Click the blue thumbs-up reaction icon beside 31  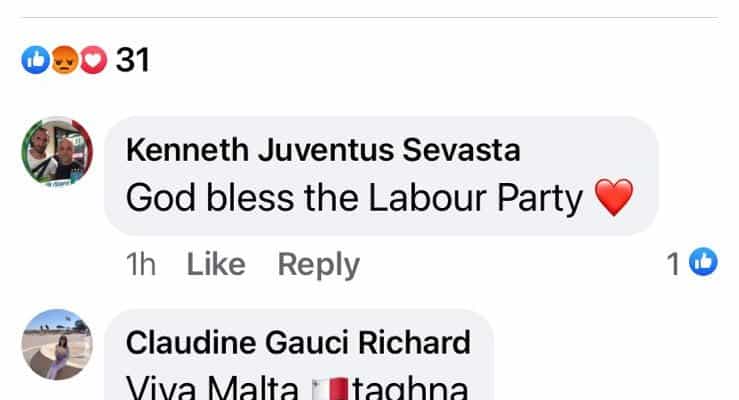pos(36,60)
